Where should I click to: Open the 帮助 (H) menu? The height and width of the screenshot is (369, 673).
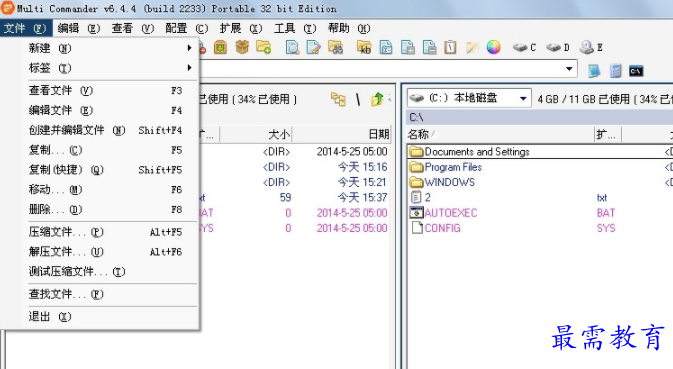point(349,28)
